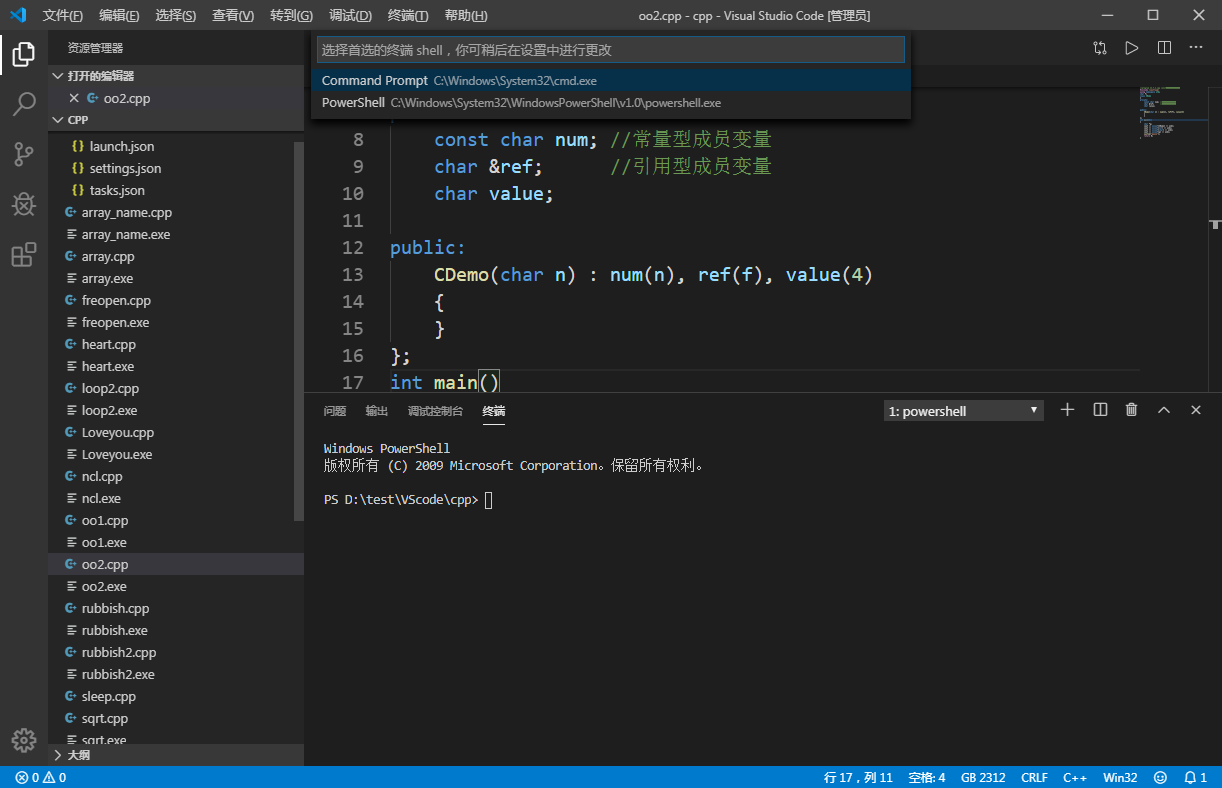Run the code with the play button
Viewport: 1222px width, 788px height.
pyautogui.click(x=1131, y=47)
